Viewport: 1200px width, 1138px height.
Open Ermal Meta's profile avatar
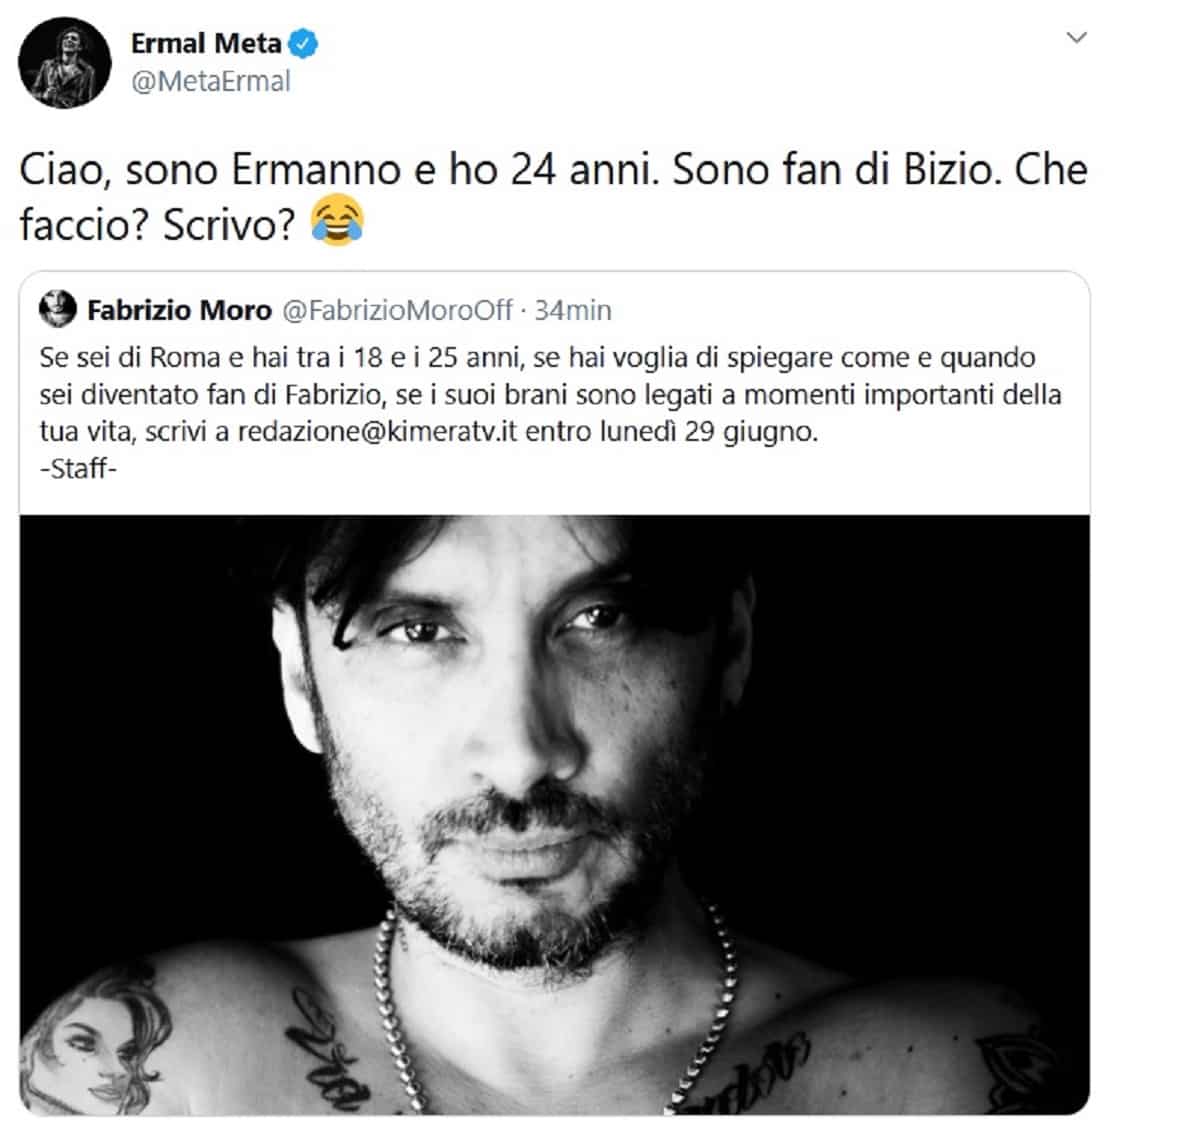tap(64, 61)
